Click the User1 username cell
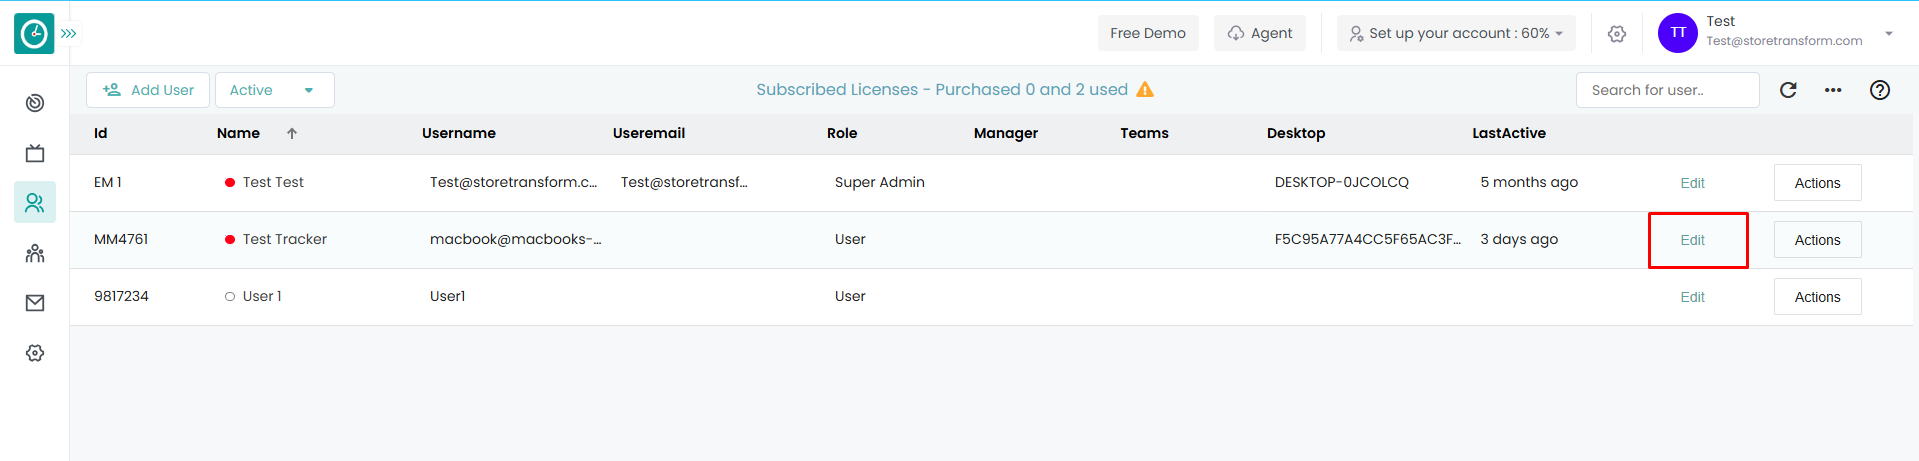The width and height of the screenshot is (1919, 461). [448, 296]
